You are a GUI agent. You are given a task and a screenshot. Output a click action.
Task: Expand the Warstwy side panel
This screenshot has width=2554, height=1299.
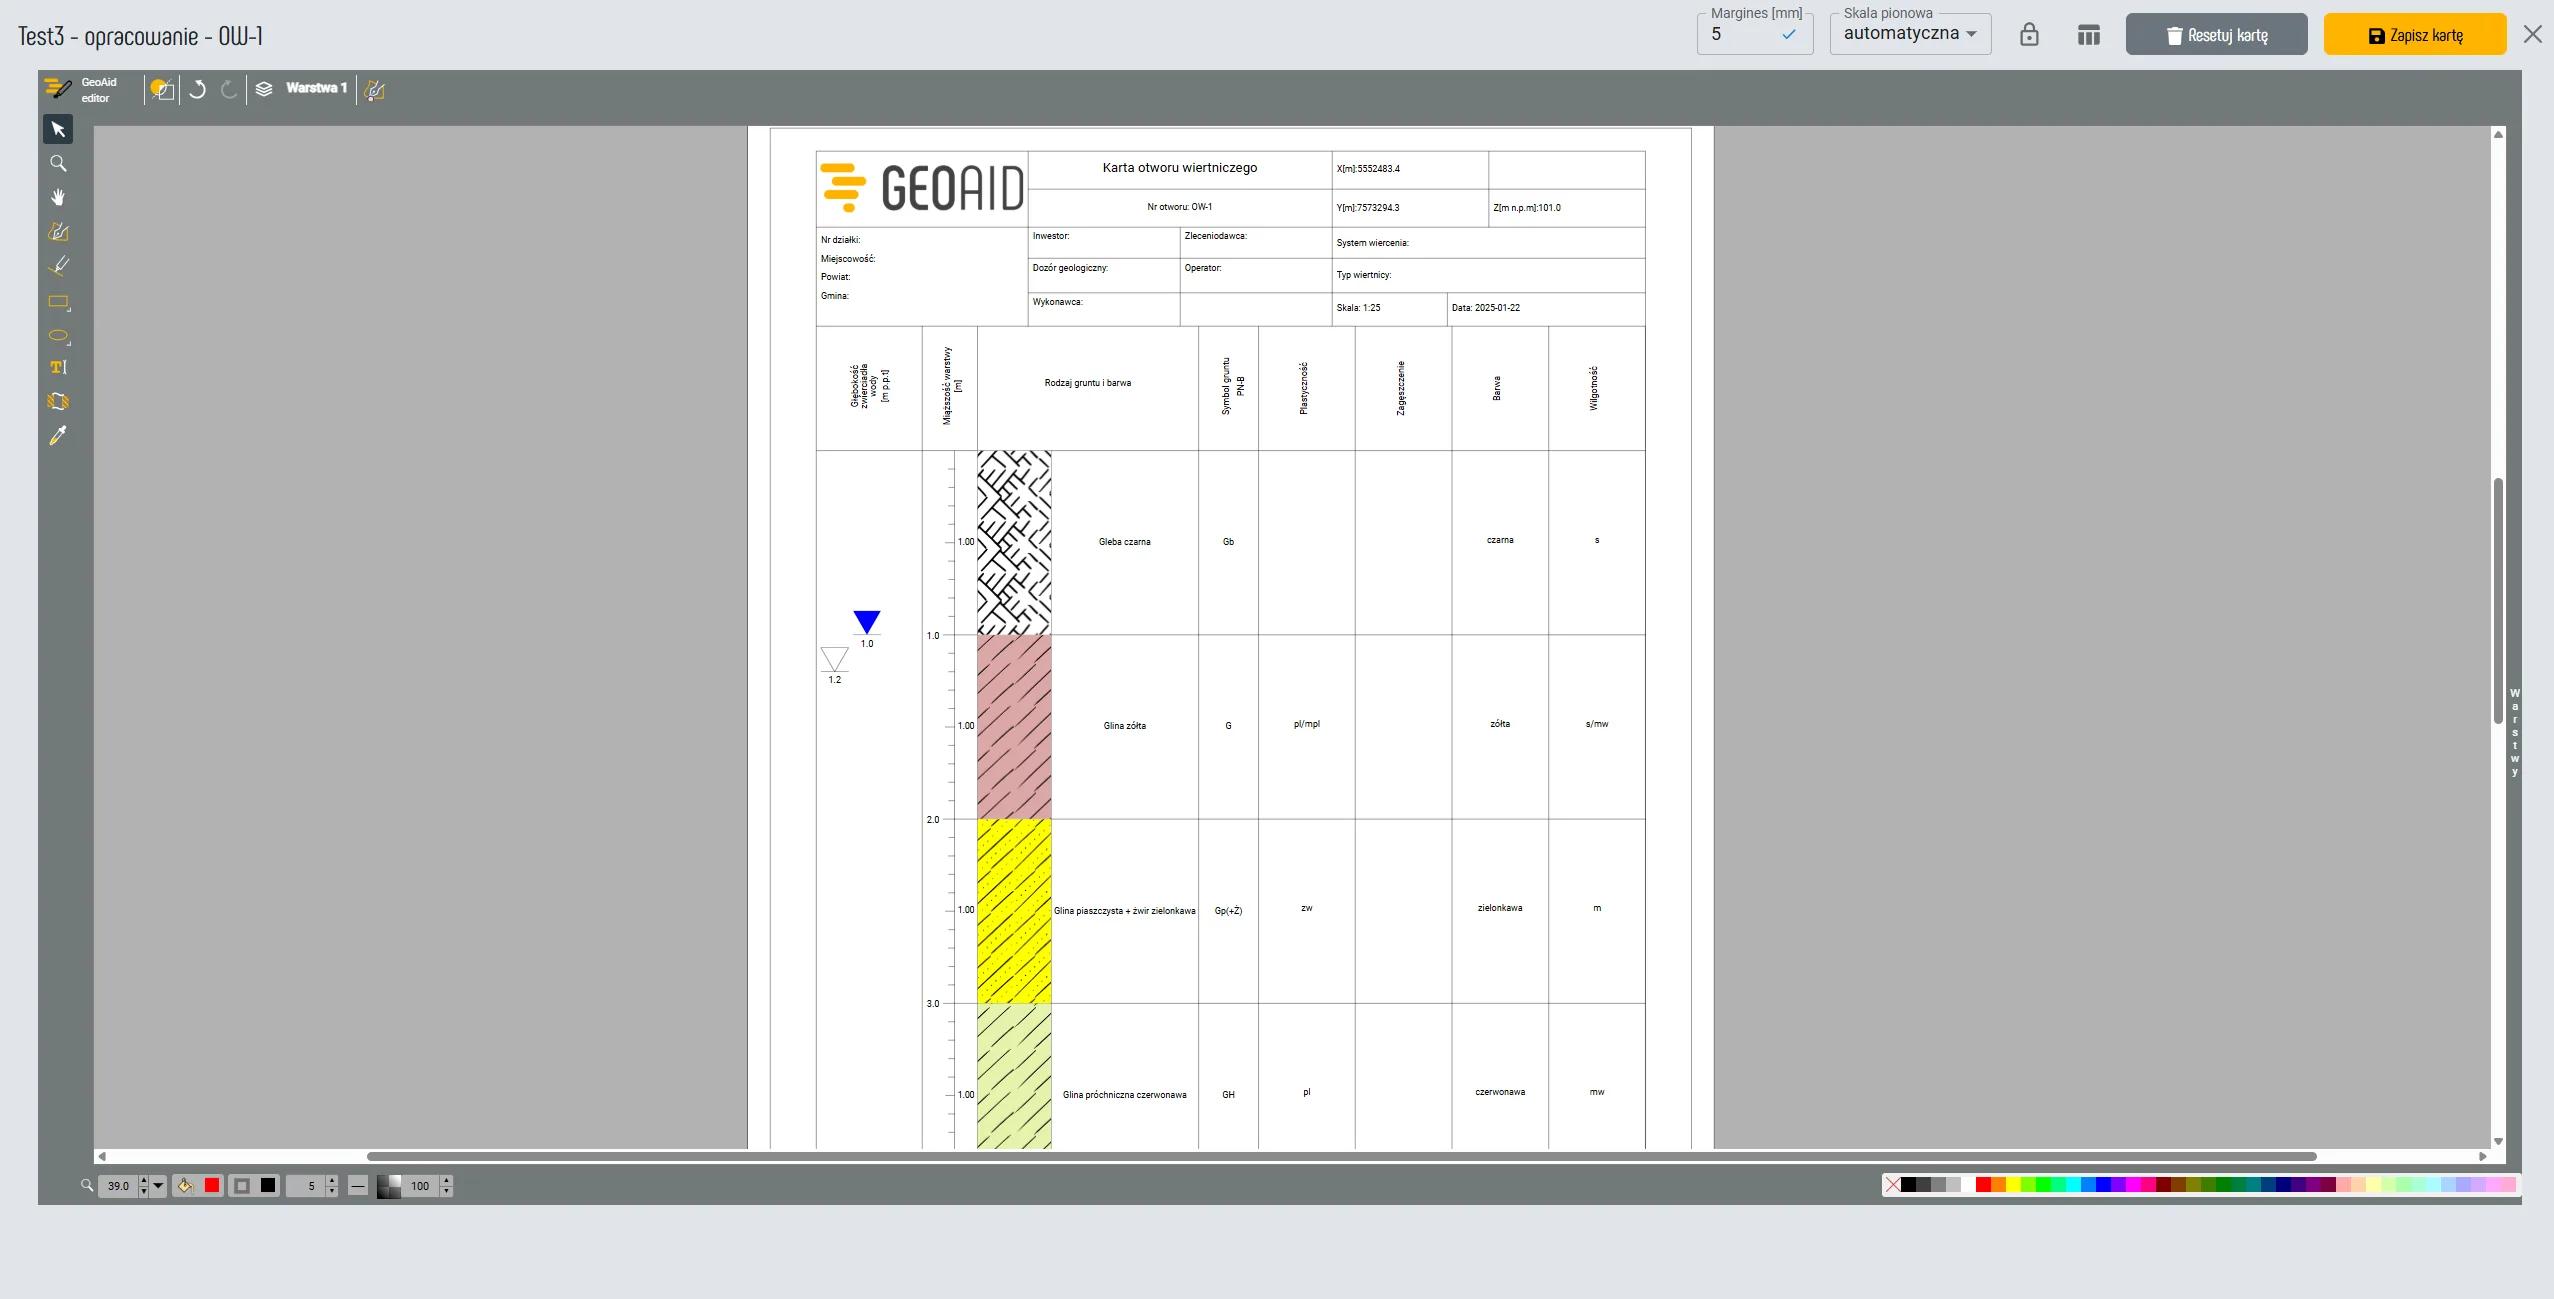click(x=2514, y=732)
